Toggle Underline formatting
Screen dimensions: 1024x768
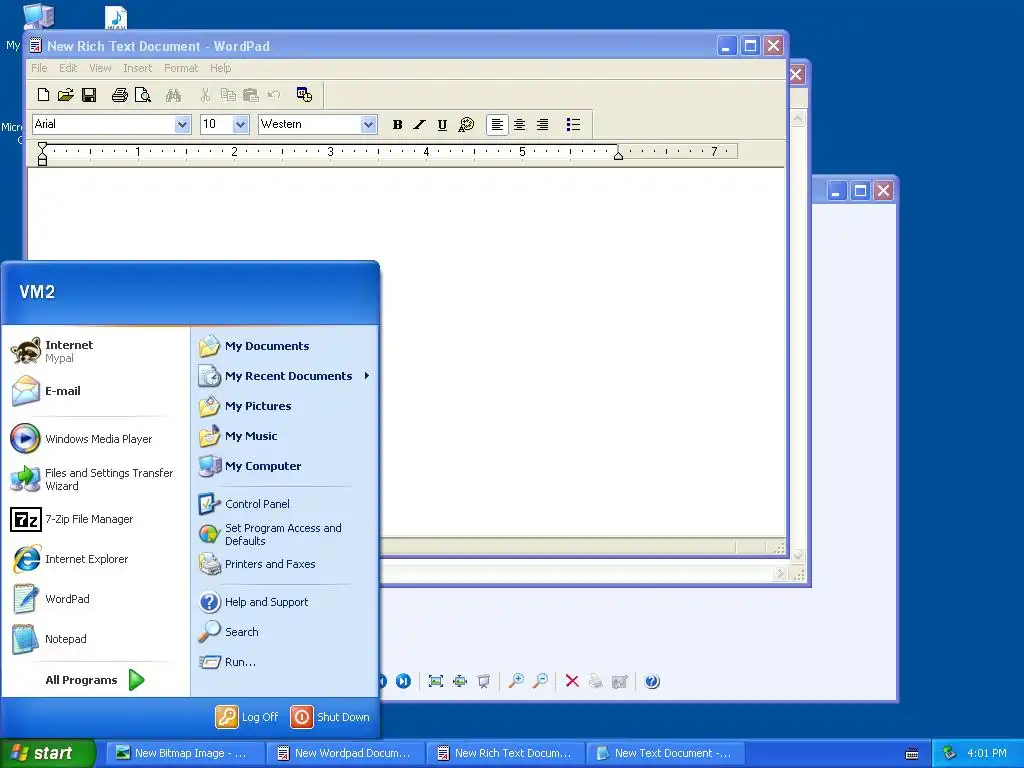[x=442, y=125]
